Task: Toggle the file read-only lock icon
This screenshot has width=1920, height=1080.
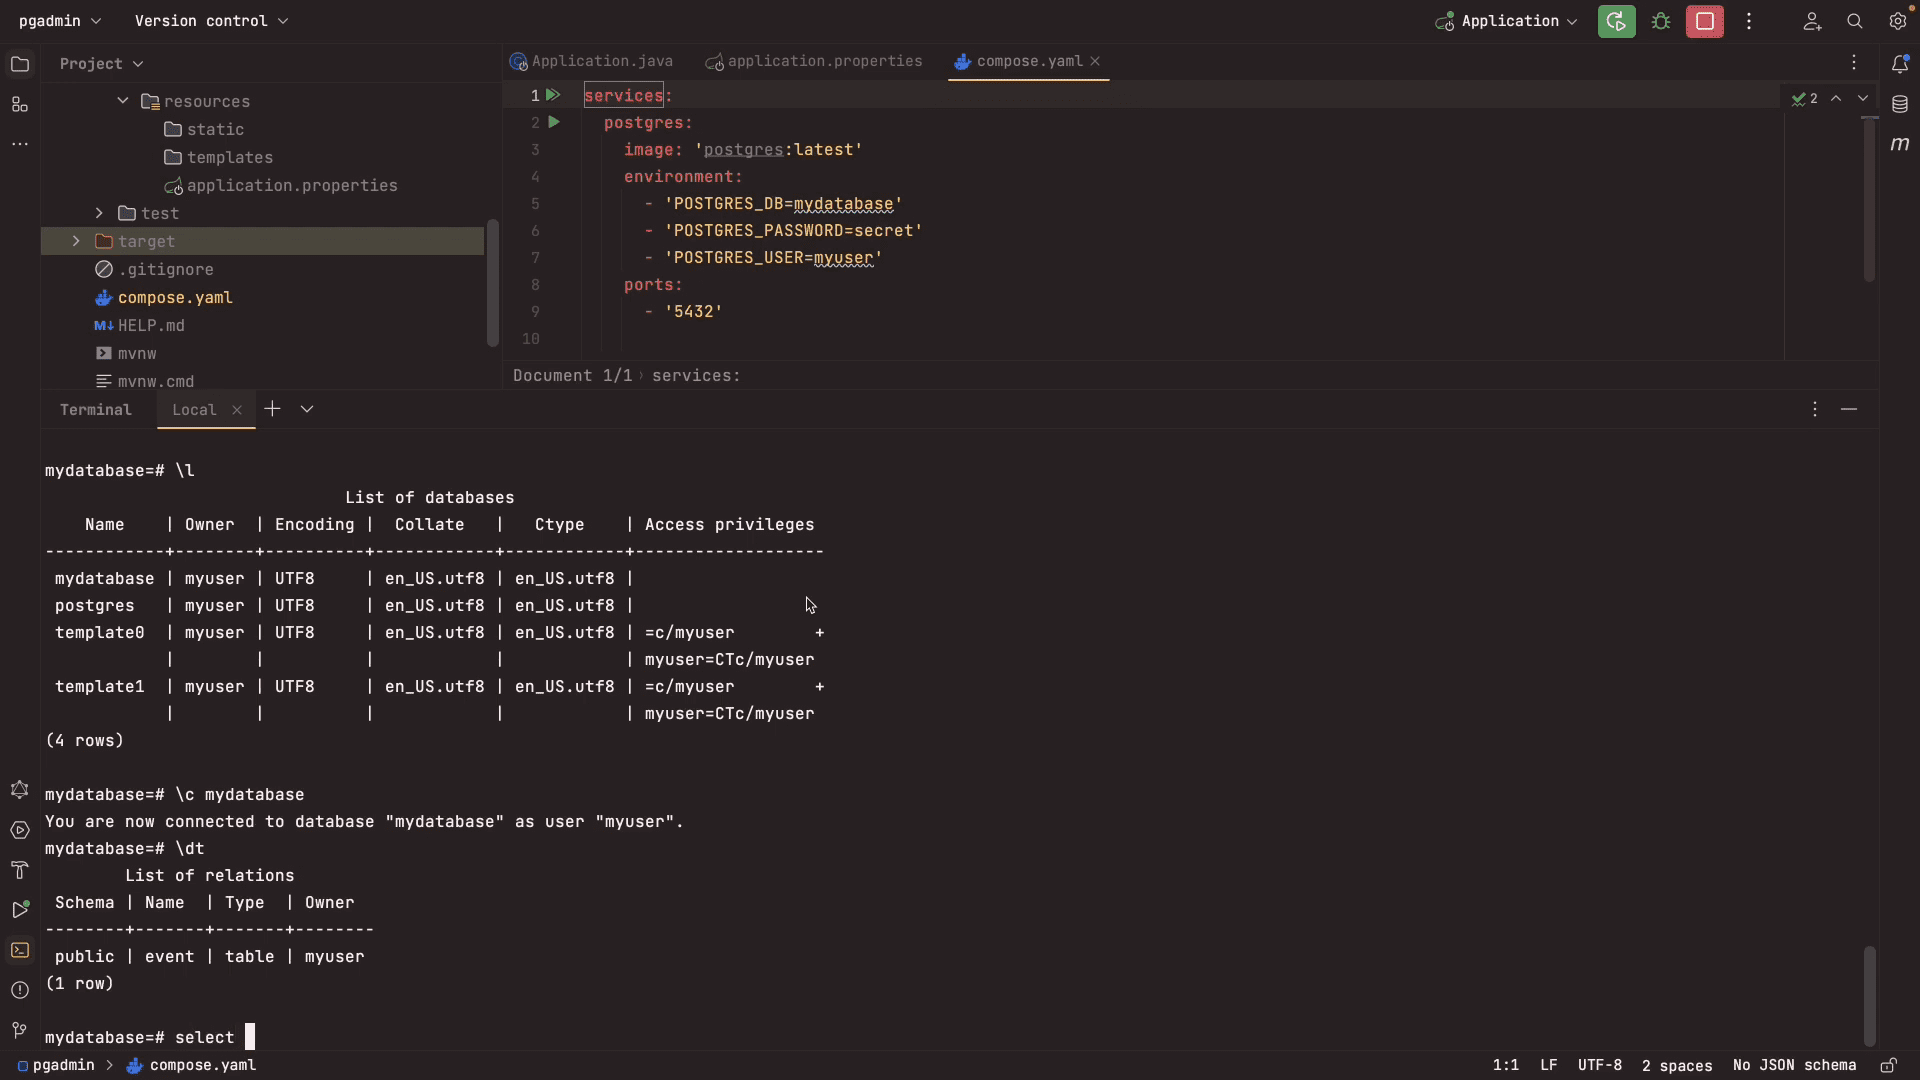Action: [x=1888, y=1065]
